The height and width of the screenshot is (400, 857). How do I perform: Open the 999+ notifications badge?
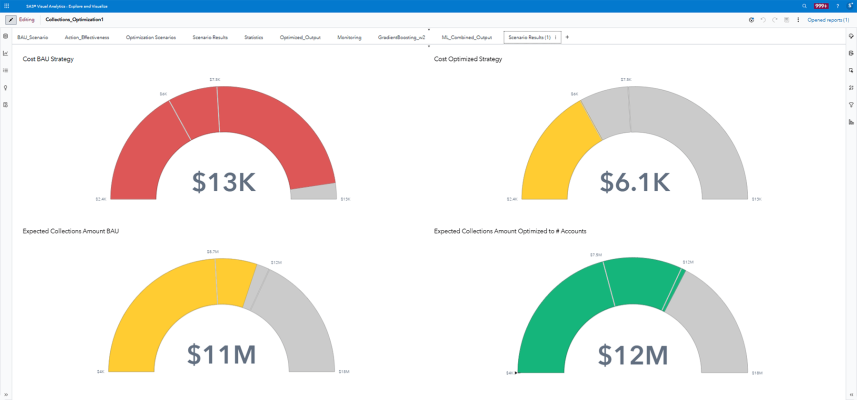pyautogui.click(x=821, y=6)
